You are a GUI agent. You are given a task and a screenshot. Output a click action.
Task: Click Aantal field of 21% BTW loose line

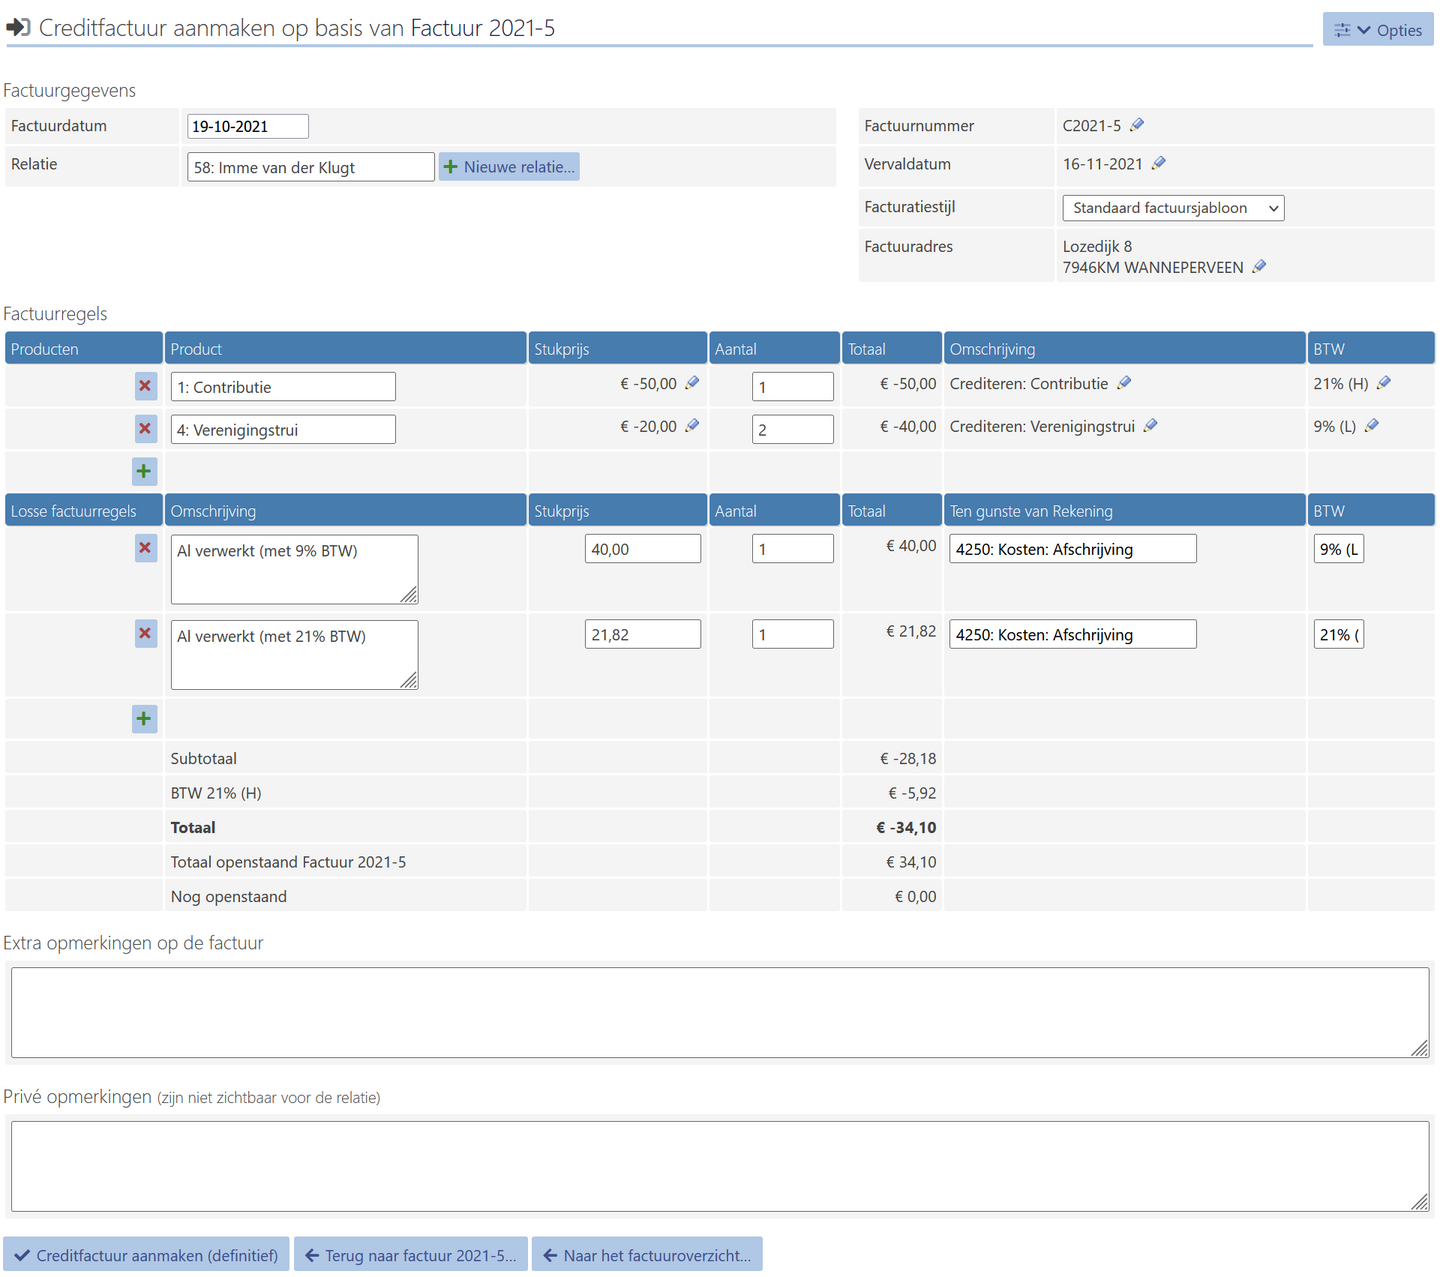793,634
